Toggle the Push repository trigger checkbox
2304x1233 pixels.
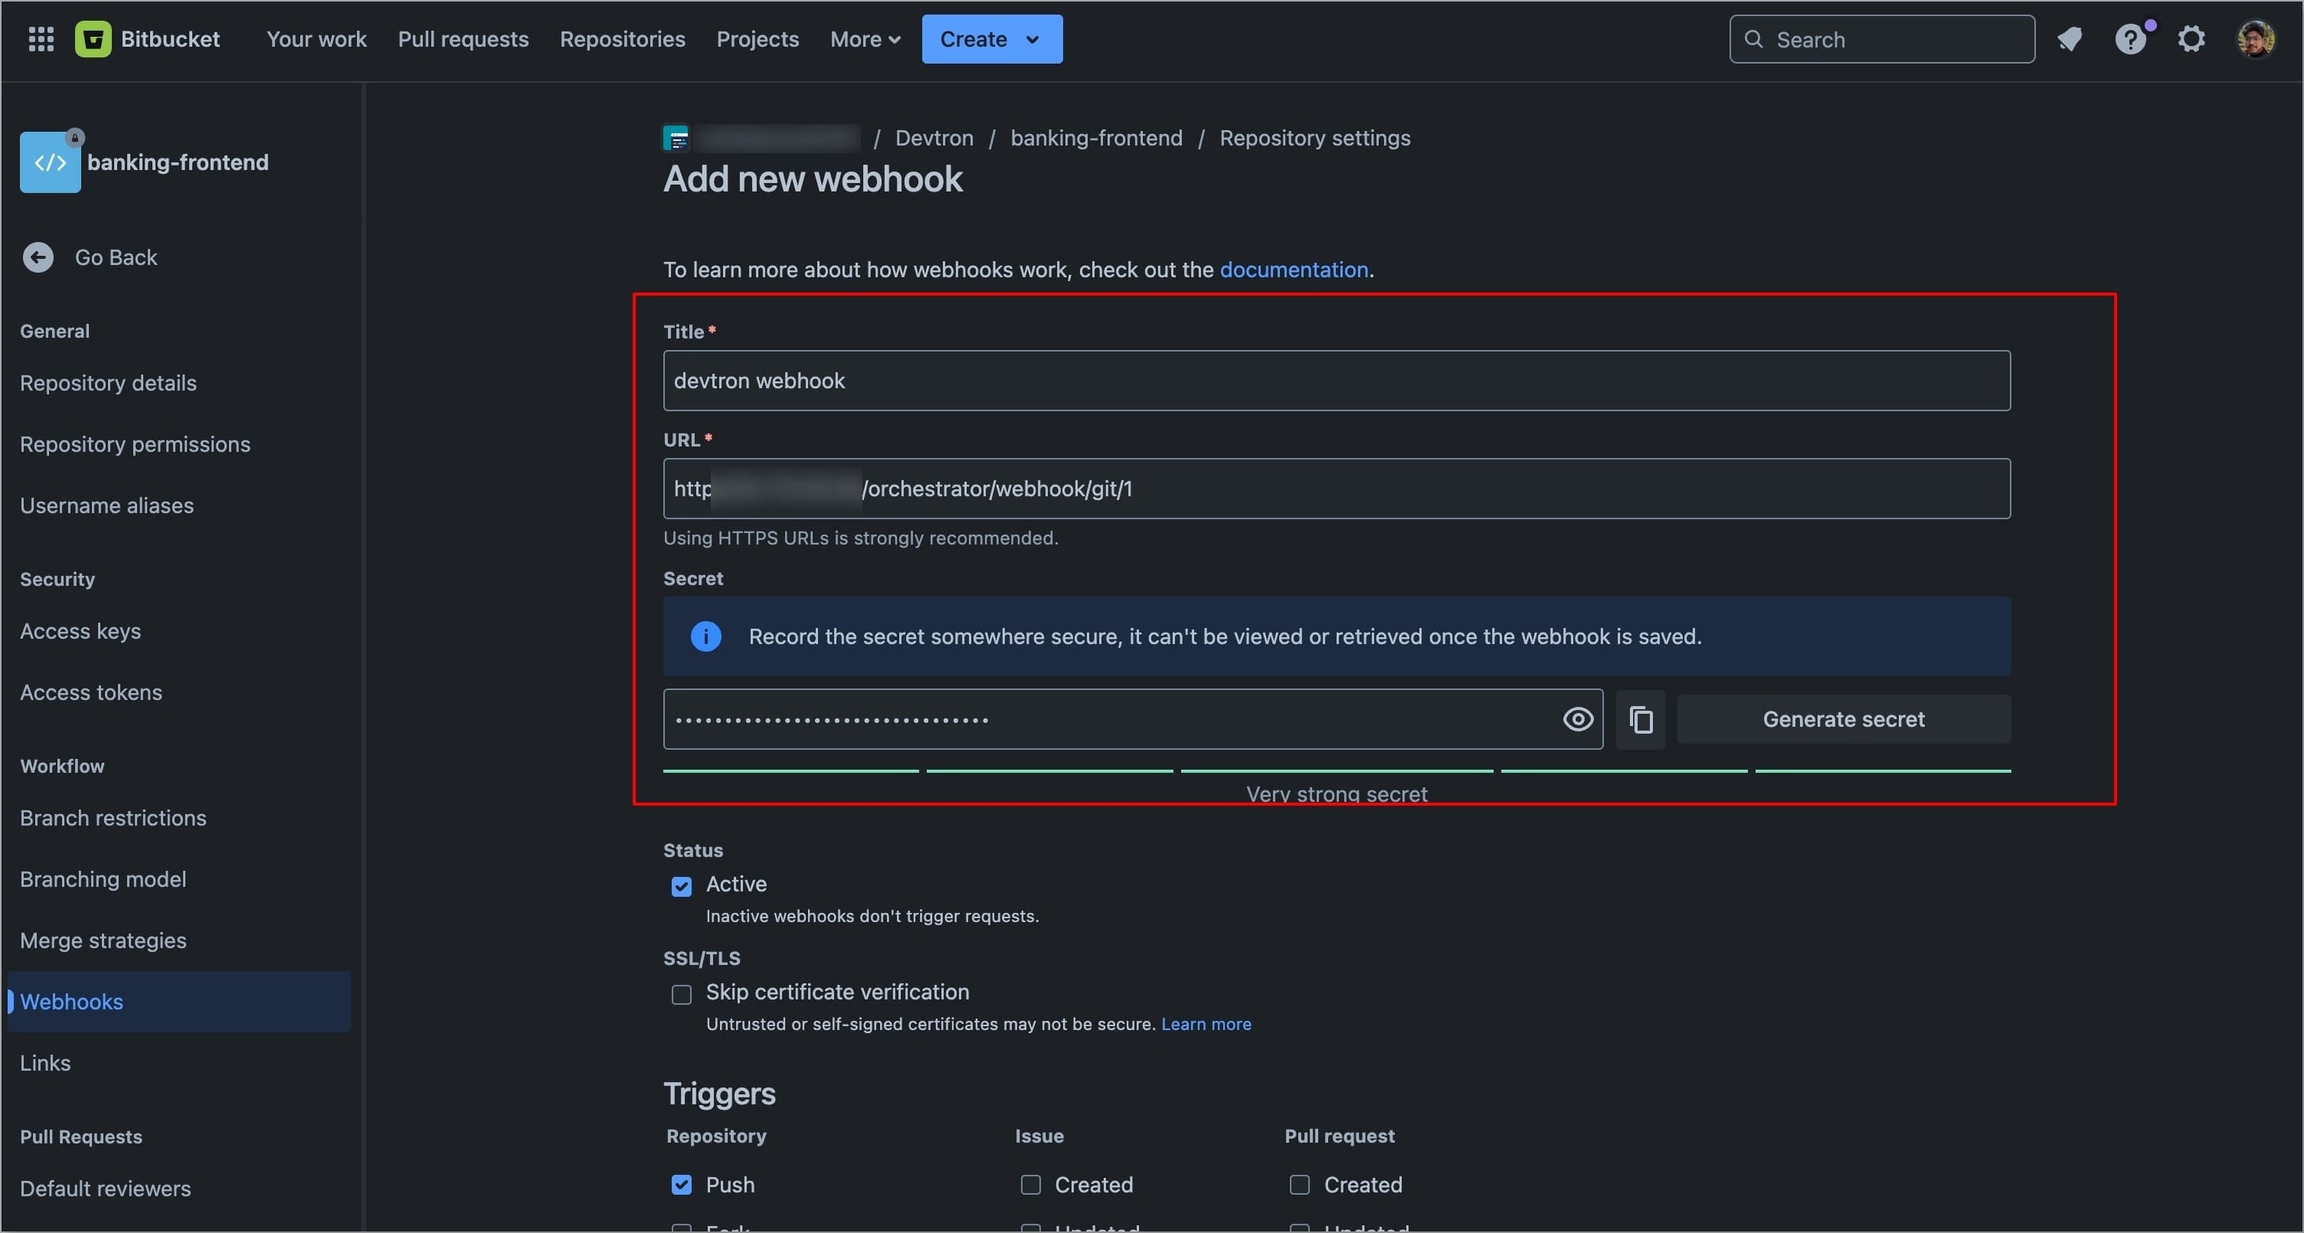[x=681, y=1185]
